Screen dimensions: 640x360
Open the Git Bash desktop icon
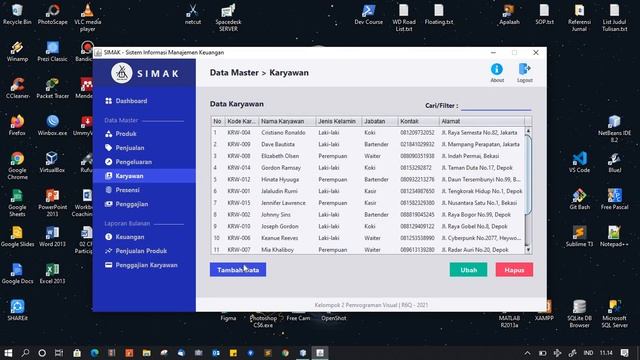(579, 199)
